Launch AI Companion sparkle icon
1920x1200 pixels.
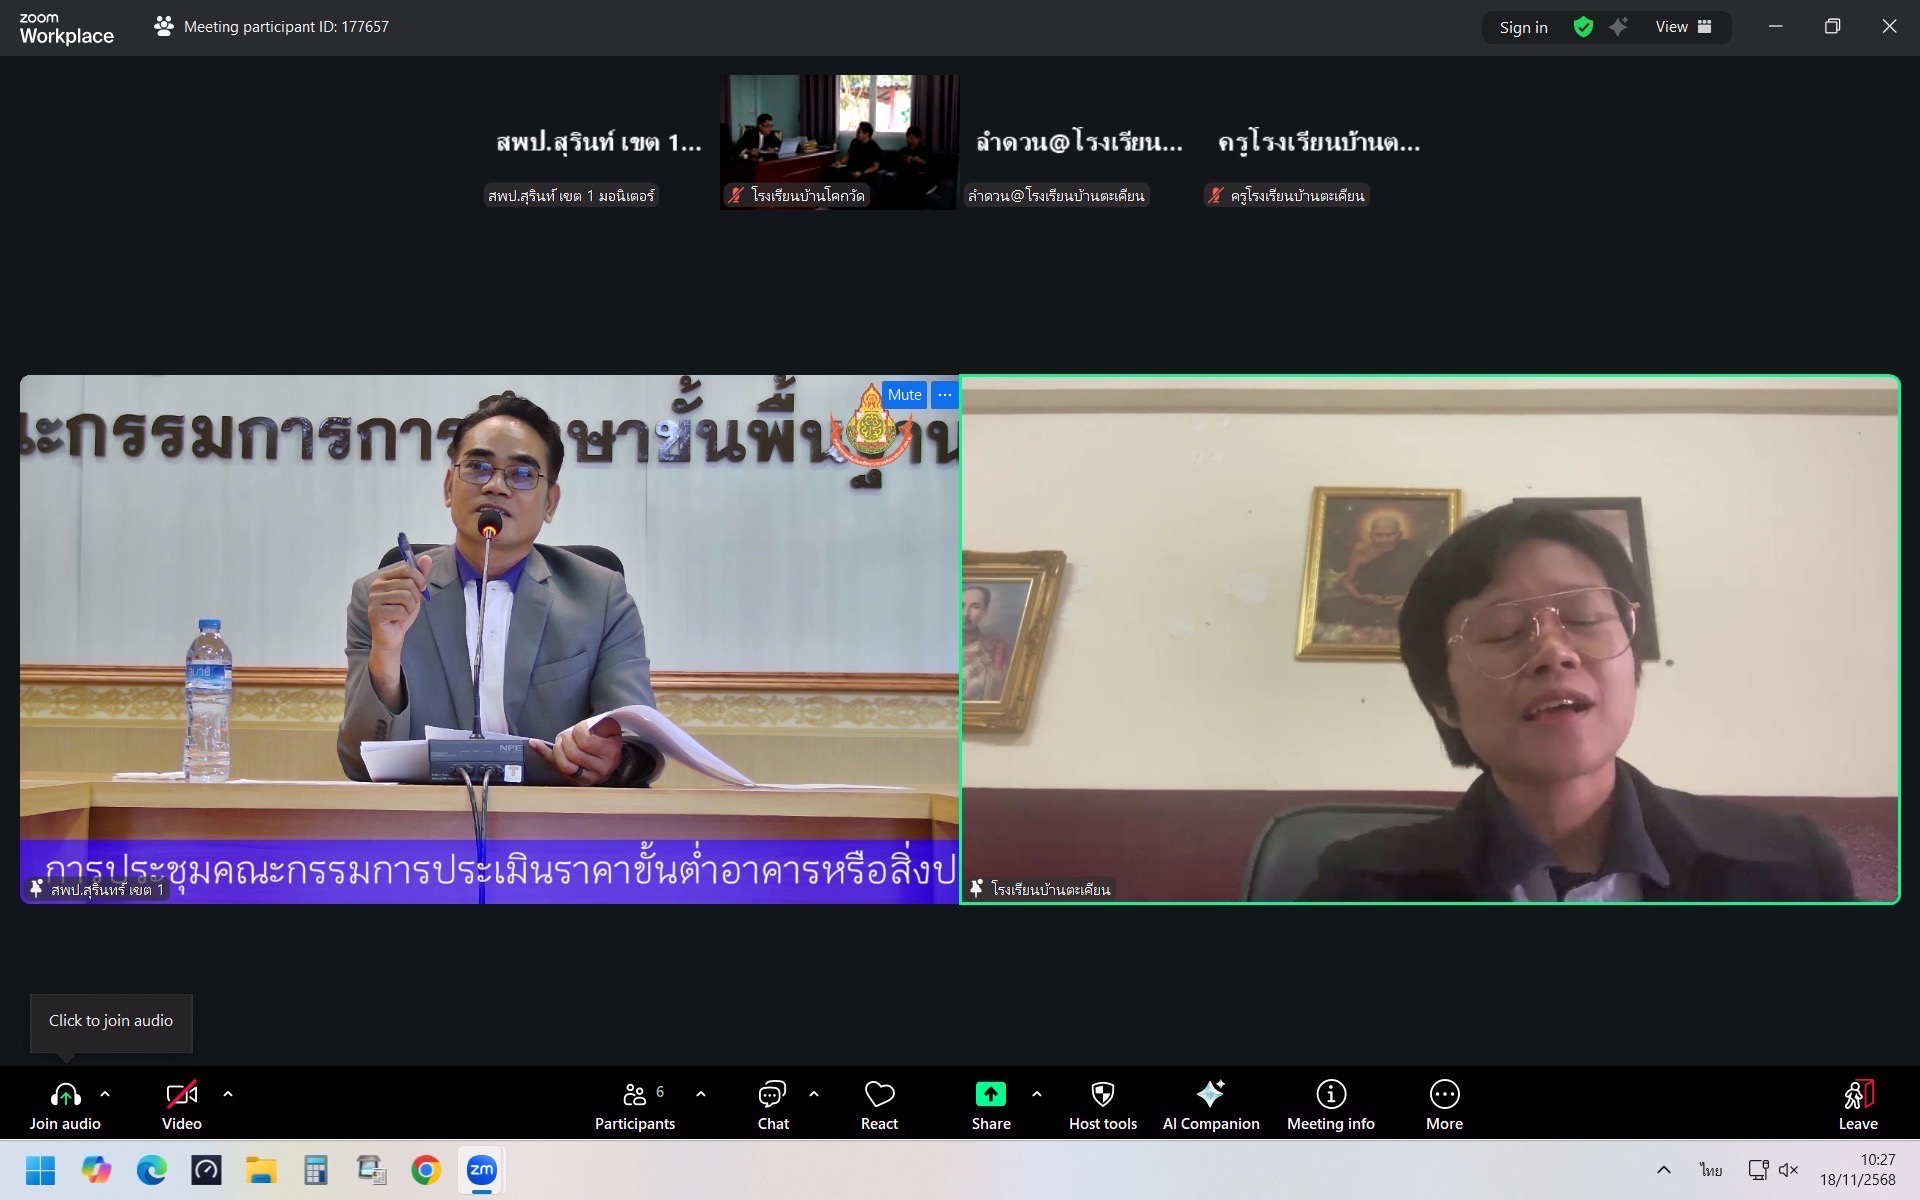1210,1095
